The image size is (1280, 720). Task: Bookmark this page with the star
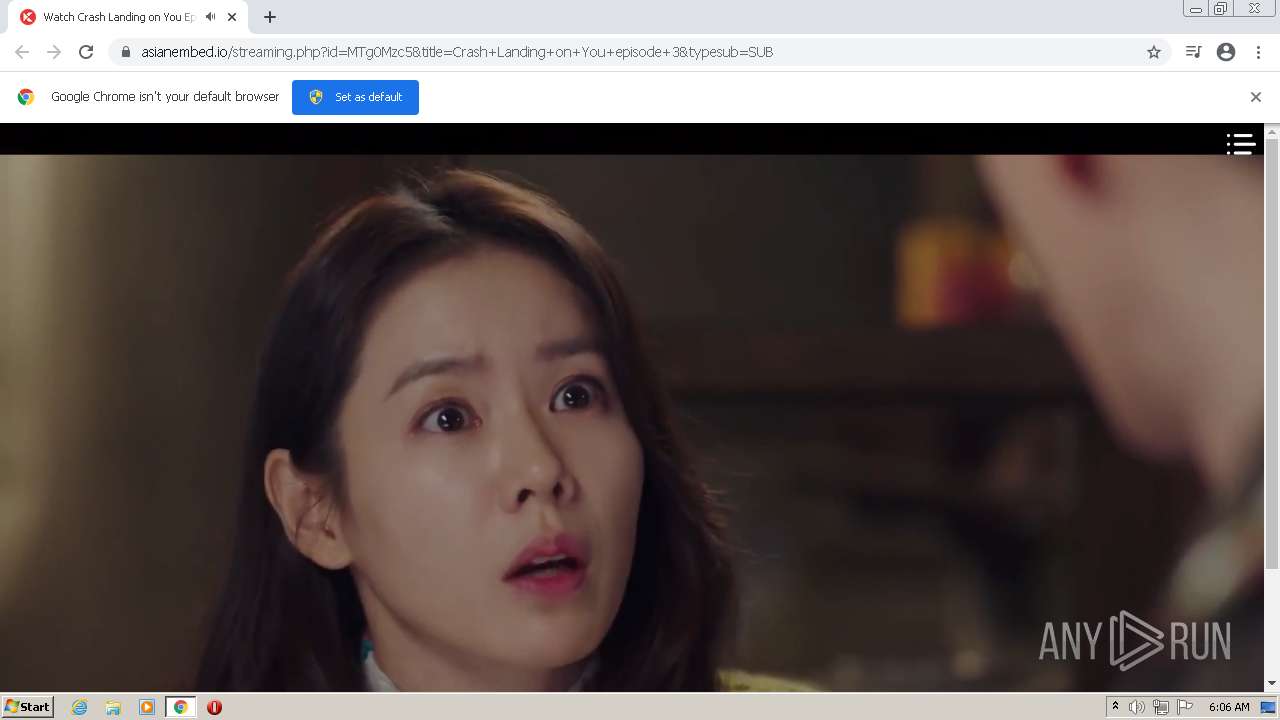coord(1154,52)
